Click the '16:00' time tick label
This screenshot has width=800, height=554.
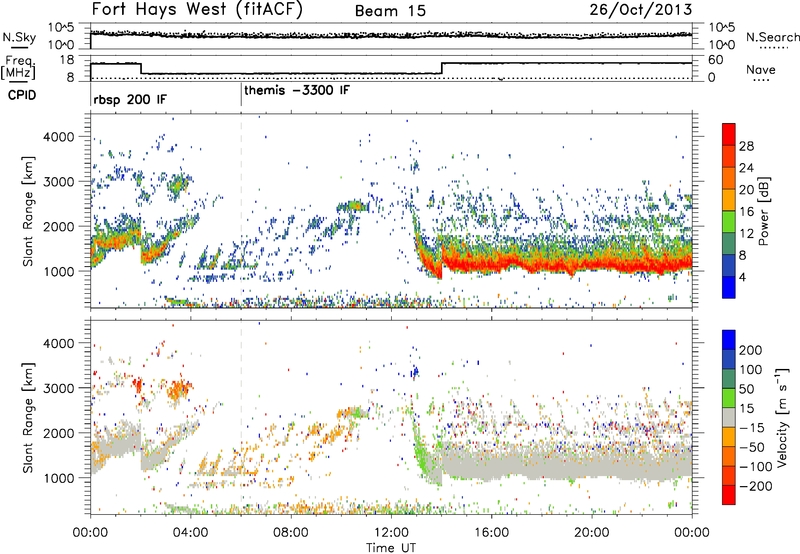(491, 533)
